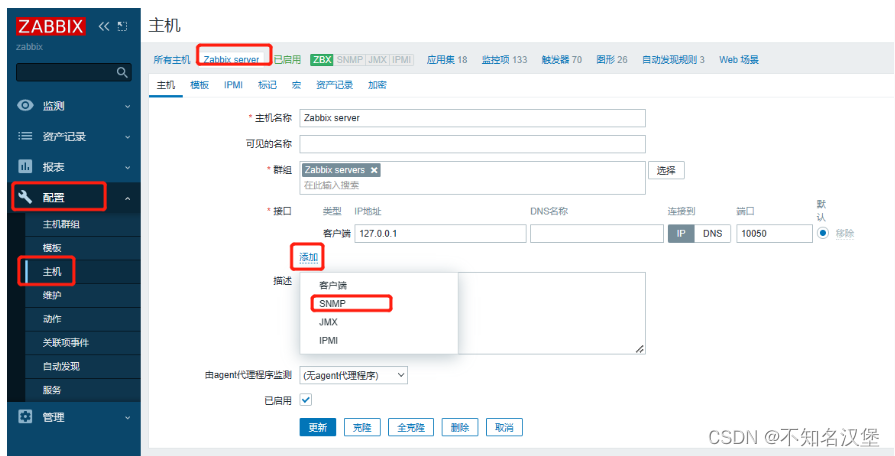The width and height of the screenshot is (895, 456).
Task: Open the agent proxy dropdown
Action: pyautogui.click(x=353, y=375)
